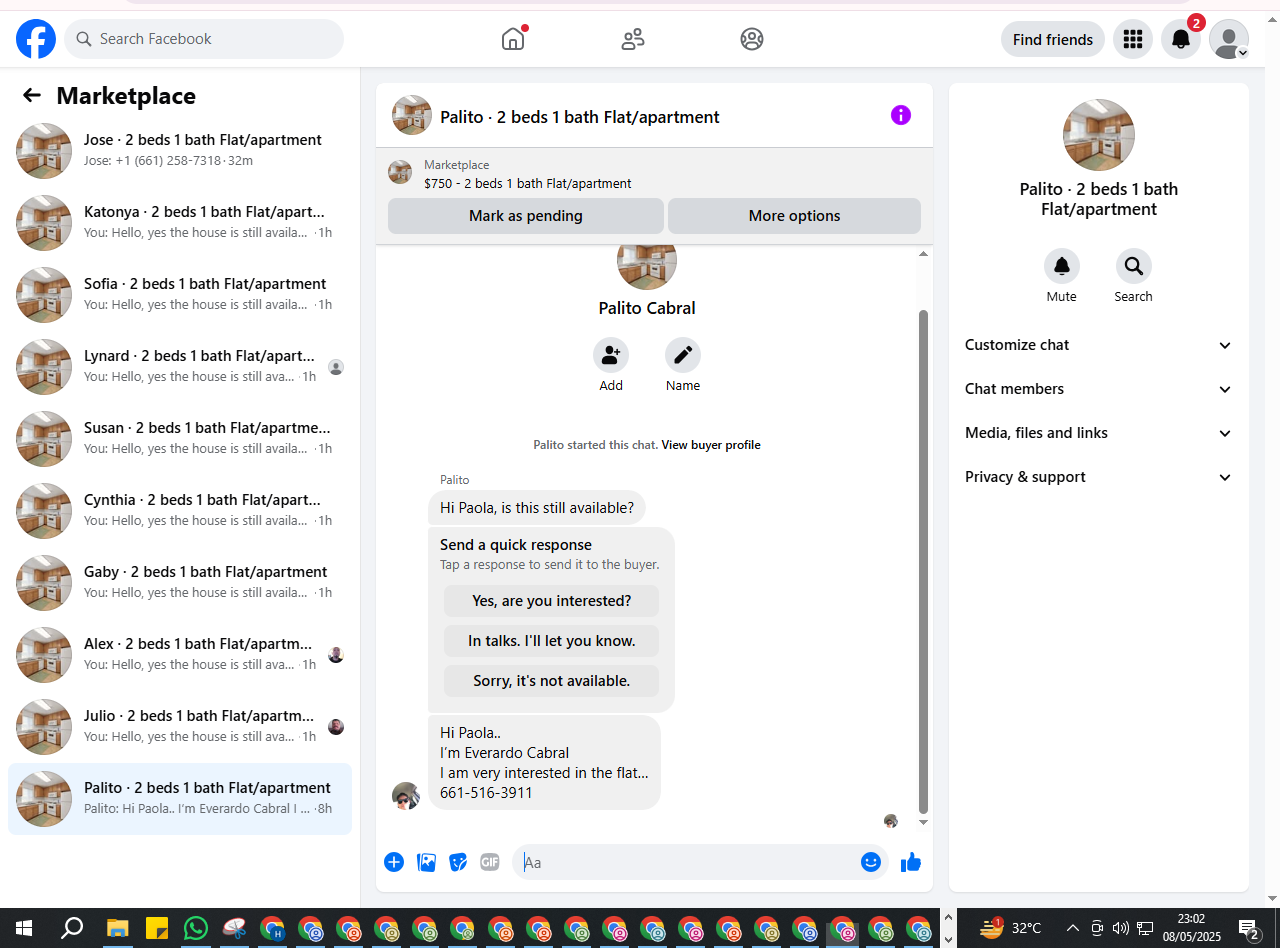Image resolution: width=1280 pixels, height=948 pixels.
Task: Open the volume control in system tray
Action: point(1120,928)
